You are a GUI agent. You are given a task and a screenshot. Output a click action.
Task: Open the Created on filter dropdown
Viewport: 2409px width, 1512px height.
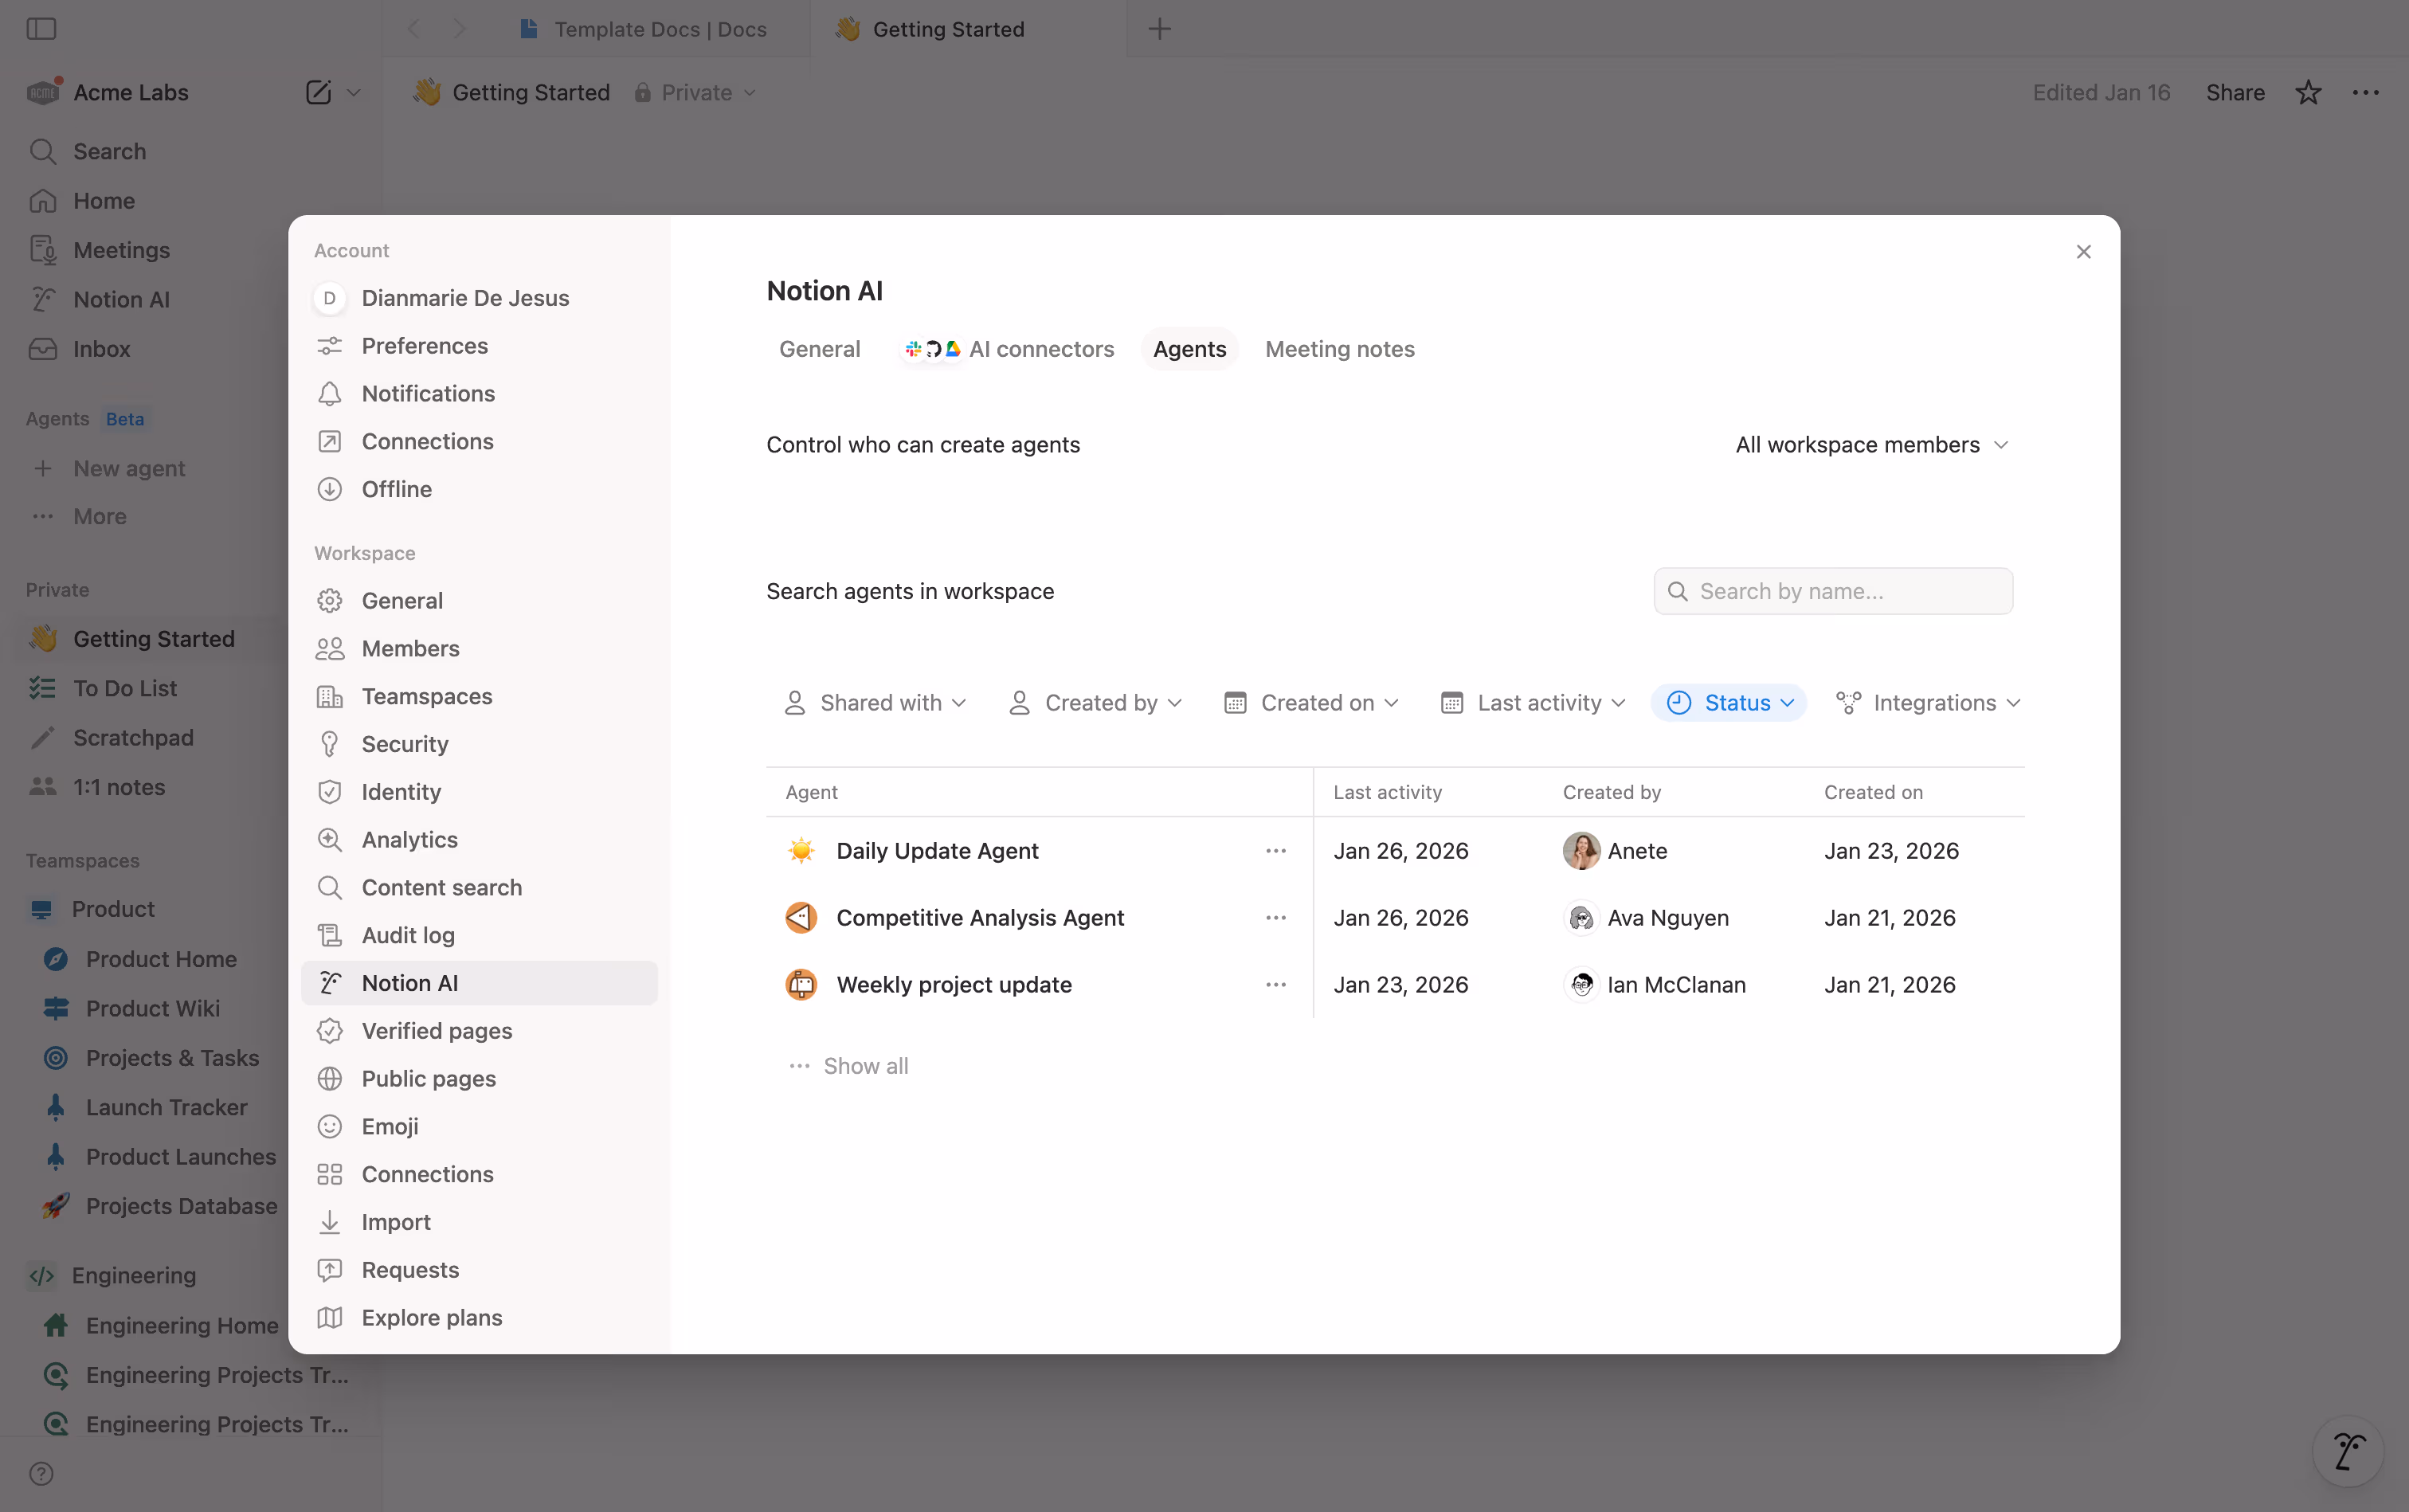coord(1310,702)
